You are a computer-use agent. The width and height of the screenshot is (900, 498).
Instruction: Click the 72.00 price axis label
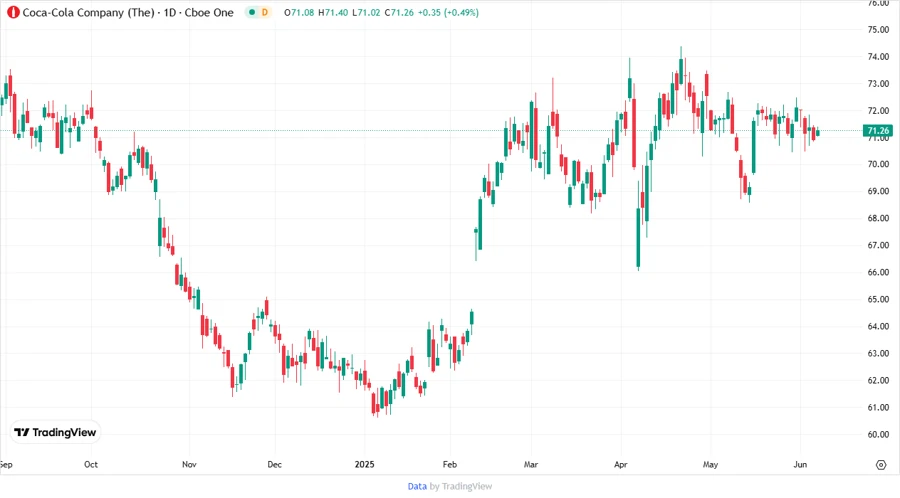pos(878,111)
